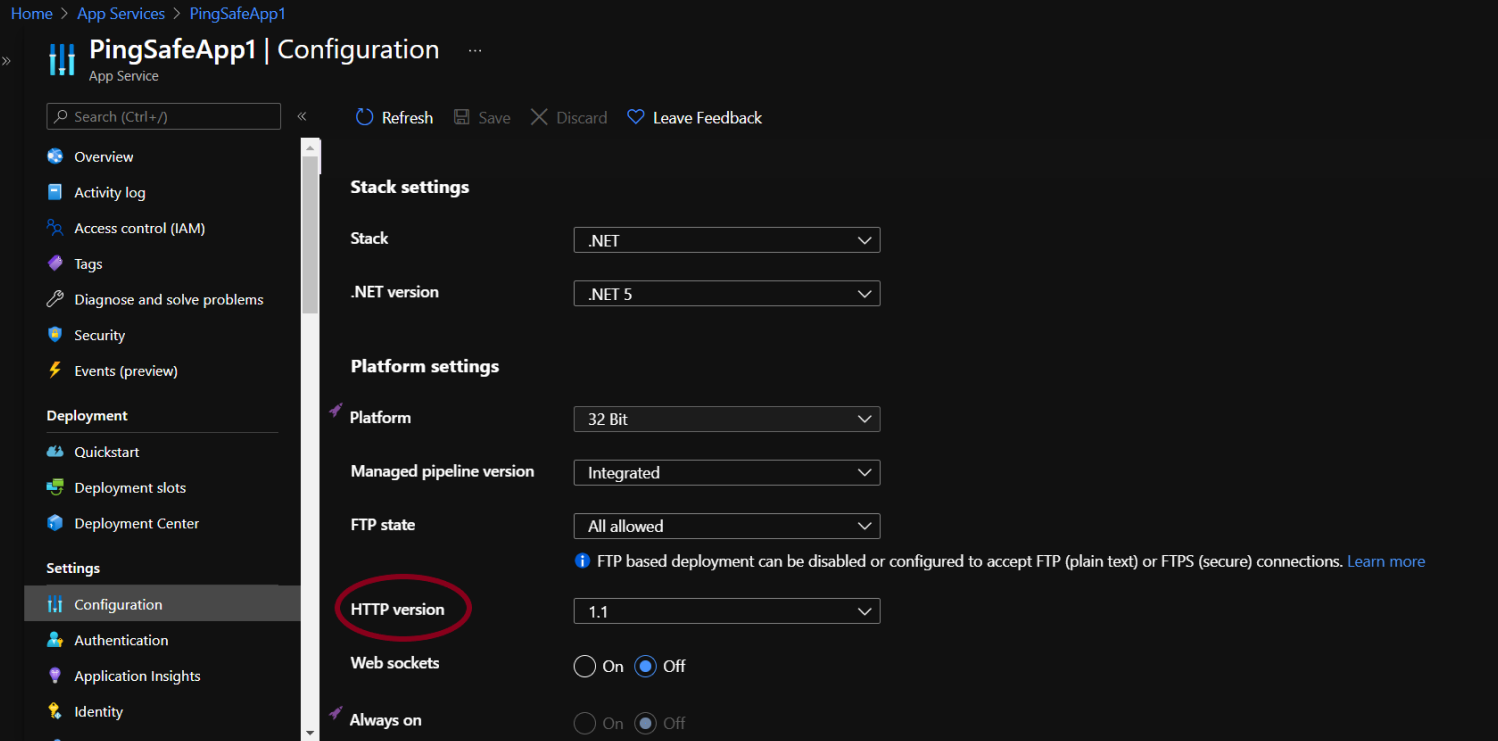Open Security via shield icon
The width and height of the screenshot is (1498, 741).
click(x=55, y=335)
